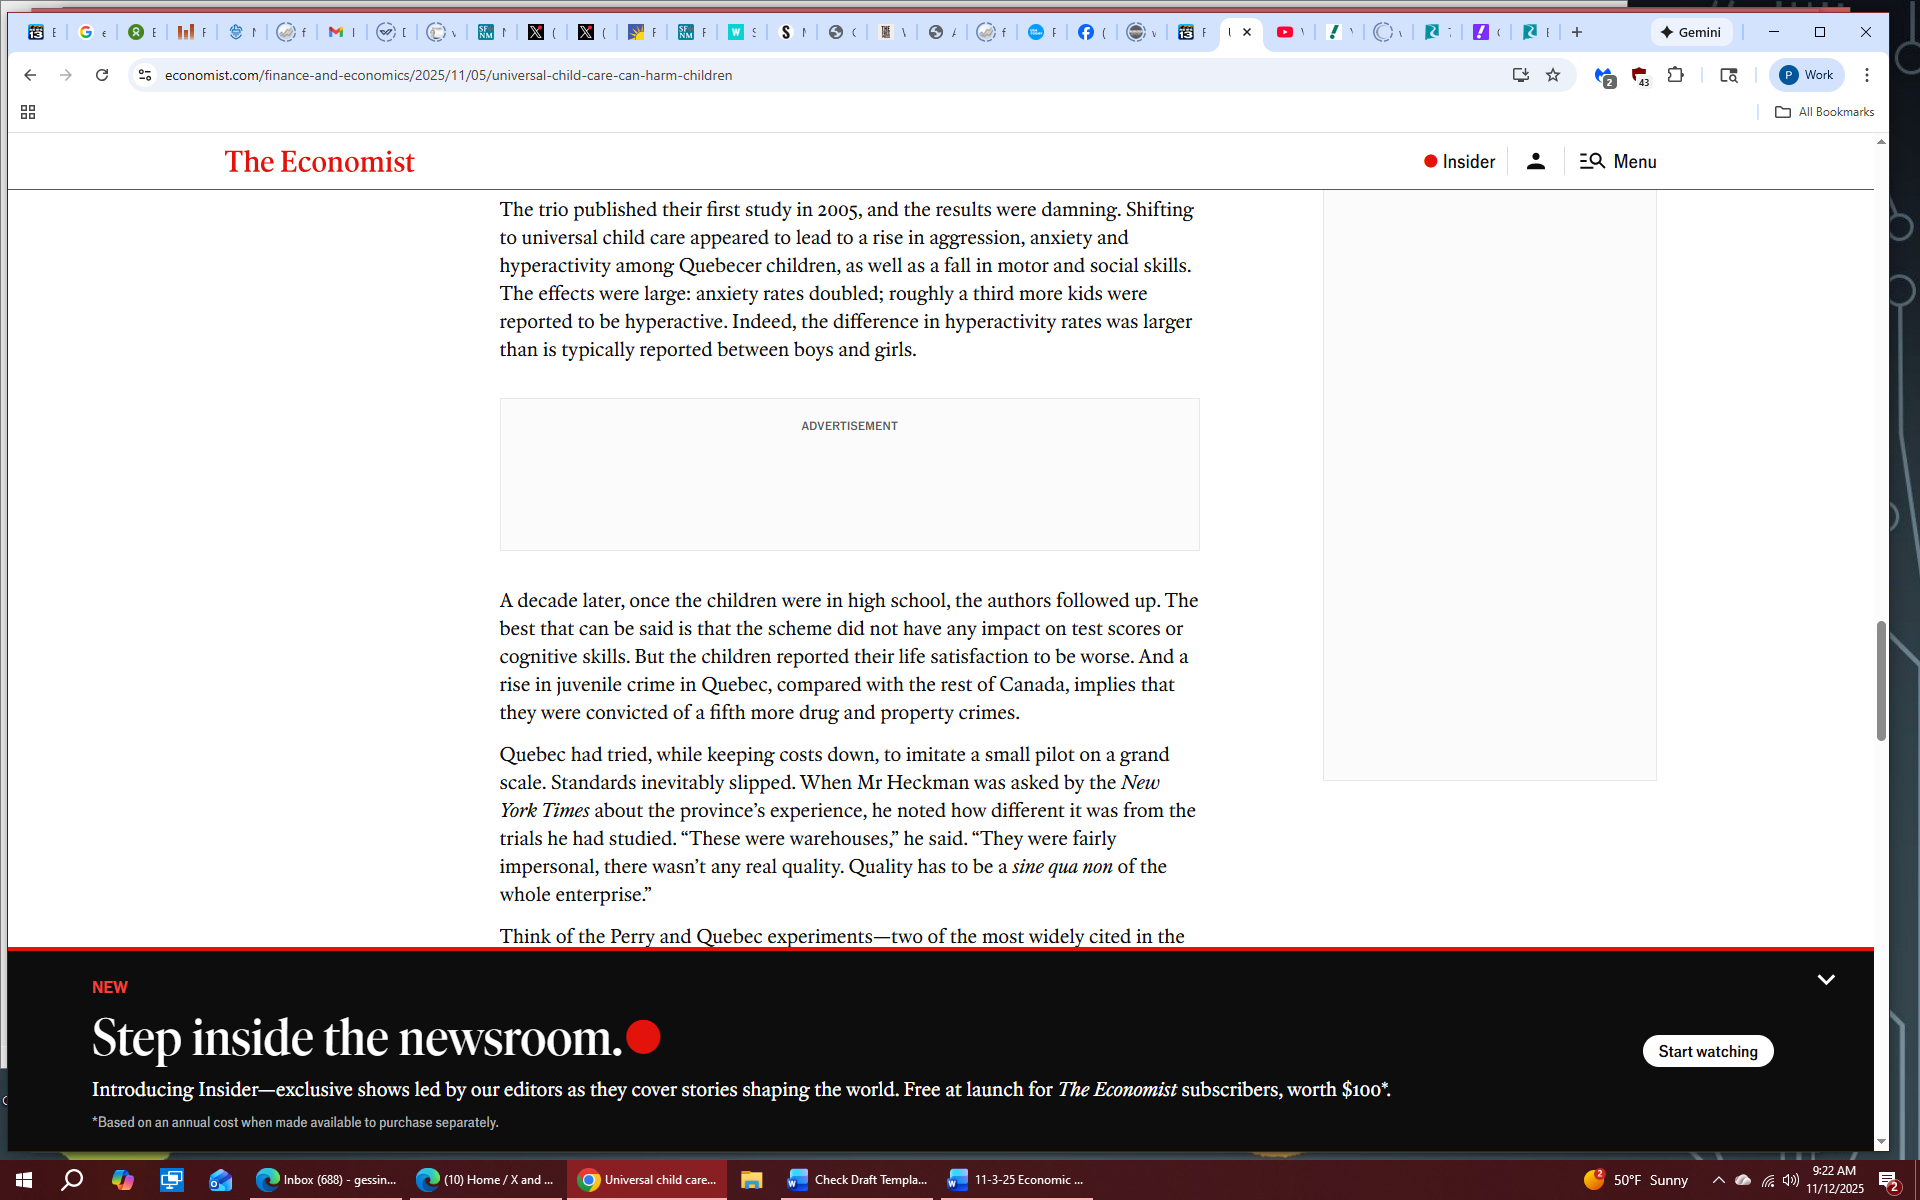Click the browser reload page icon
Viewport: 1920px width, 1200px height.
pos(102,75)
